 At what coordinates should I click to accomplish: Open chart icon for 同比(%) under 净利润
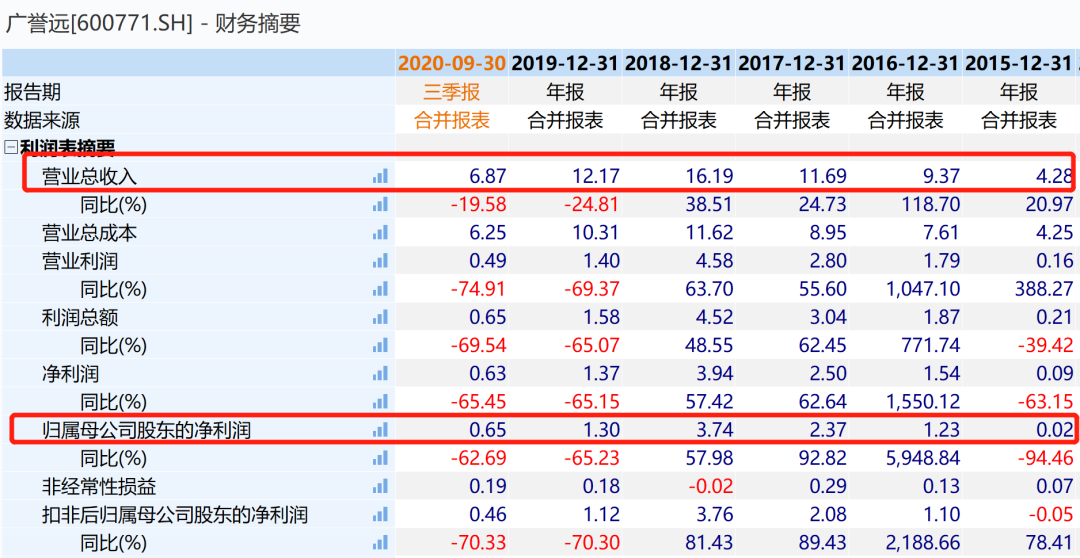[380, 402]
